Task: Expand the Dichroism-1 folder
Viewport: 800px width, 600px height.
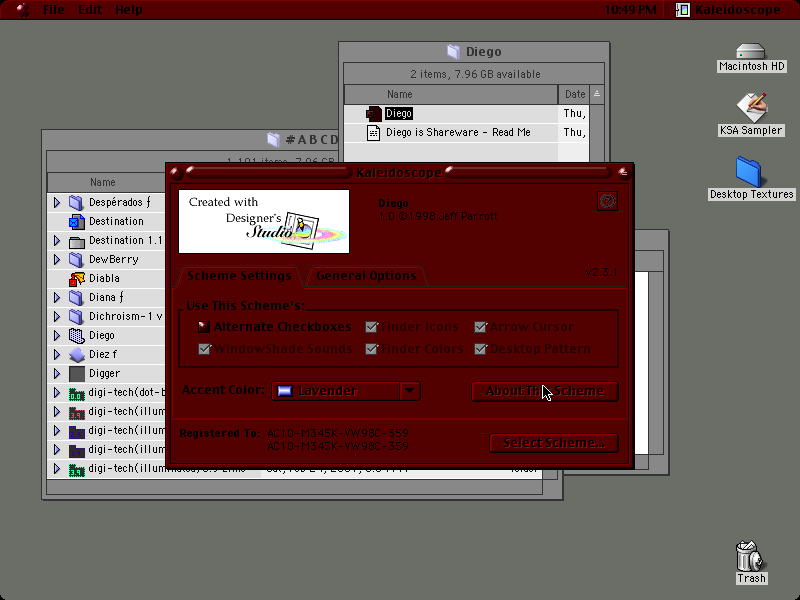Action: point(57,316)
